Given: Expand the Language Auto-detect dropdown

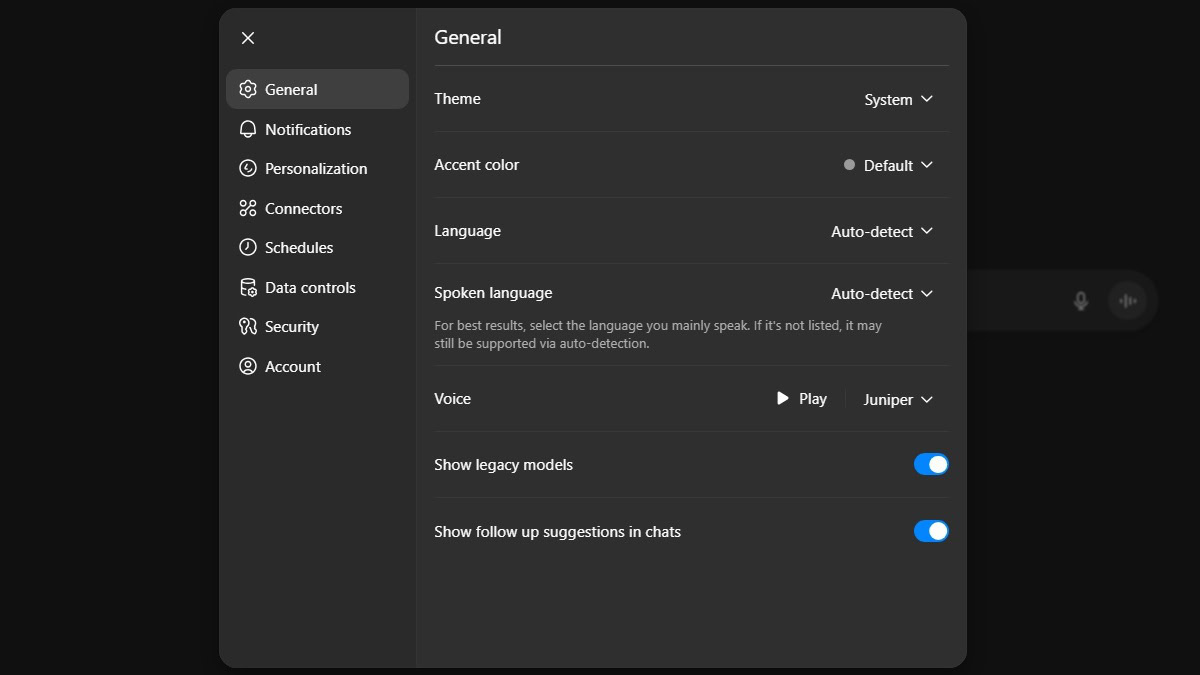Looking at the screenshot, I should coord(881,231).
